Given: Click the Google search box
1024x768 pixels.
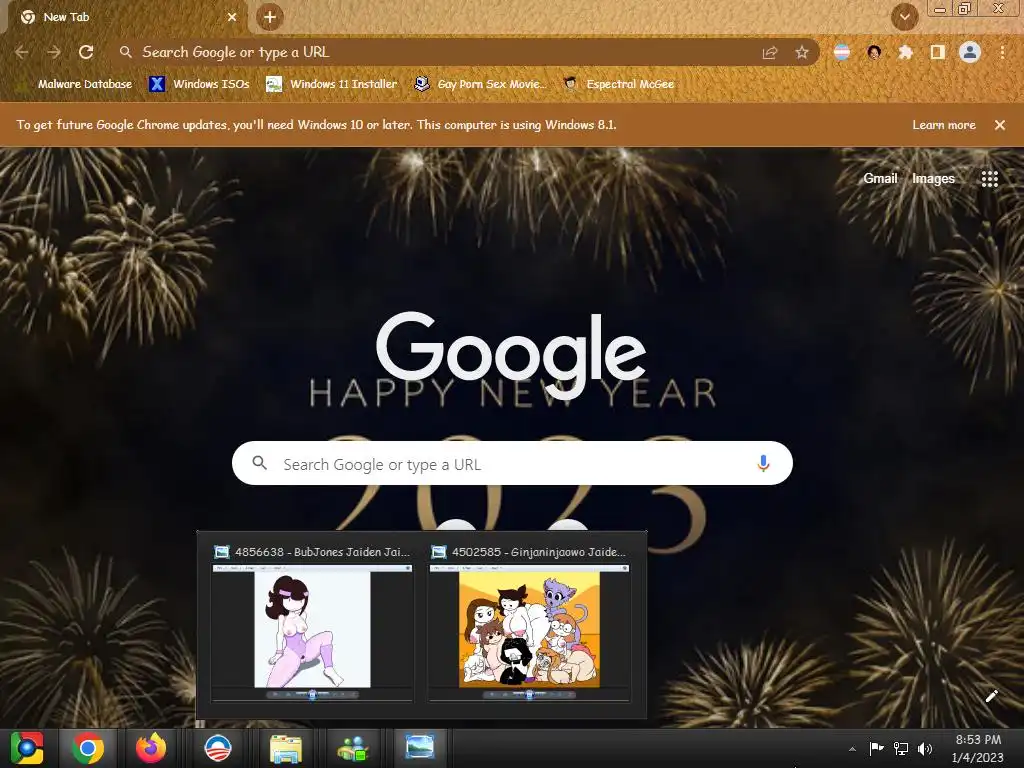Looking at the screenshot, I should pos(512,463).
